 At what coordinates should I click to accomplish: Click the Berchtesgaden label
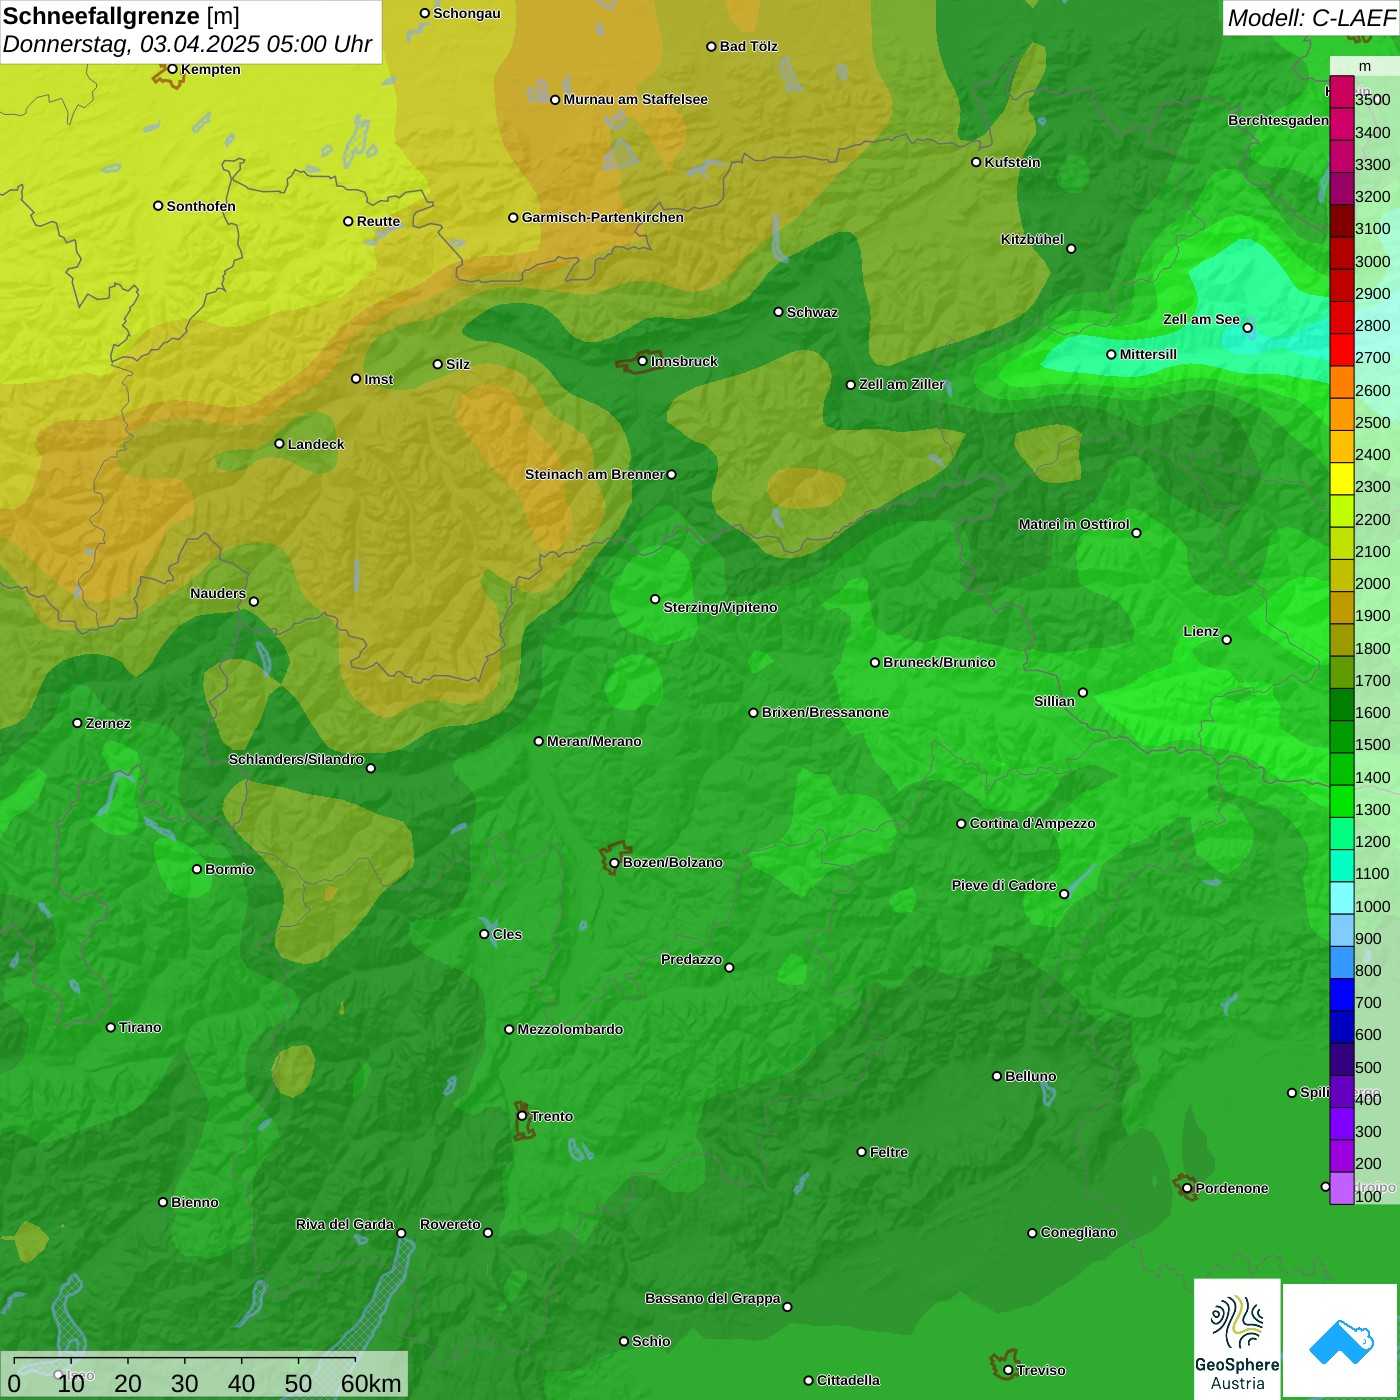(1279, 120)
